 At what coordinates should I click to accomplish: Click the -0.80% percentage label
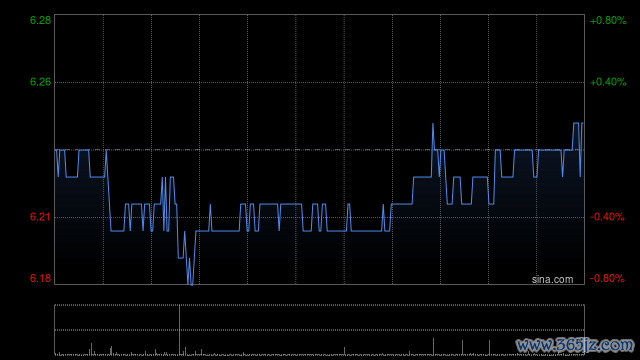click(x=607, y=278)
